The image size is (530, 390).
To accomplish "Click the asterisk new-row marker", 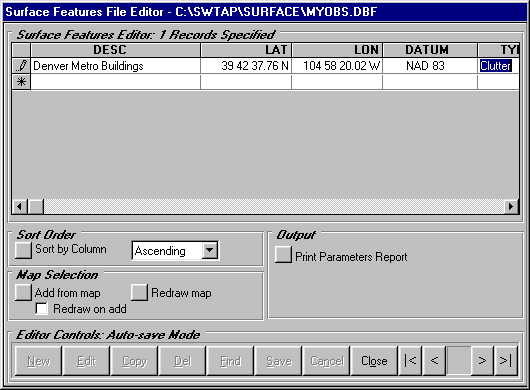I will (21, 82).
